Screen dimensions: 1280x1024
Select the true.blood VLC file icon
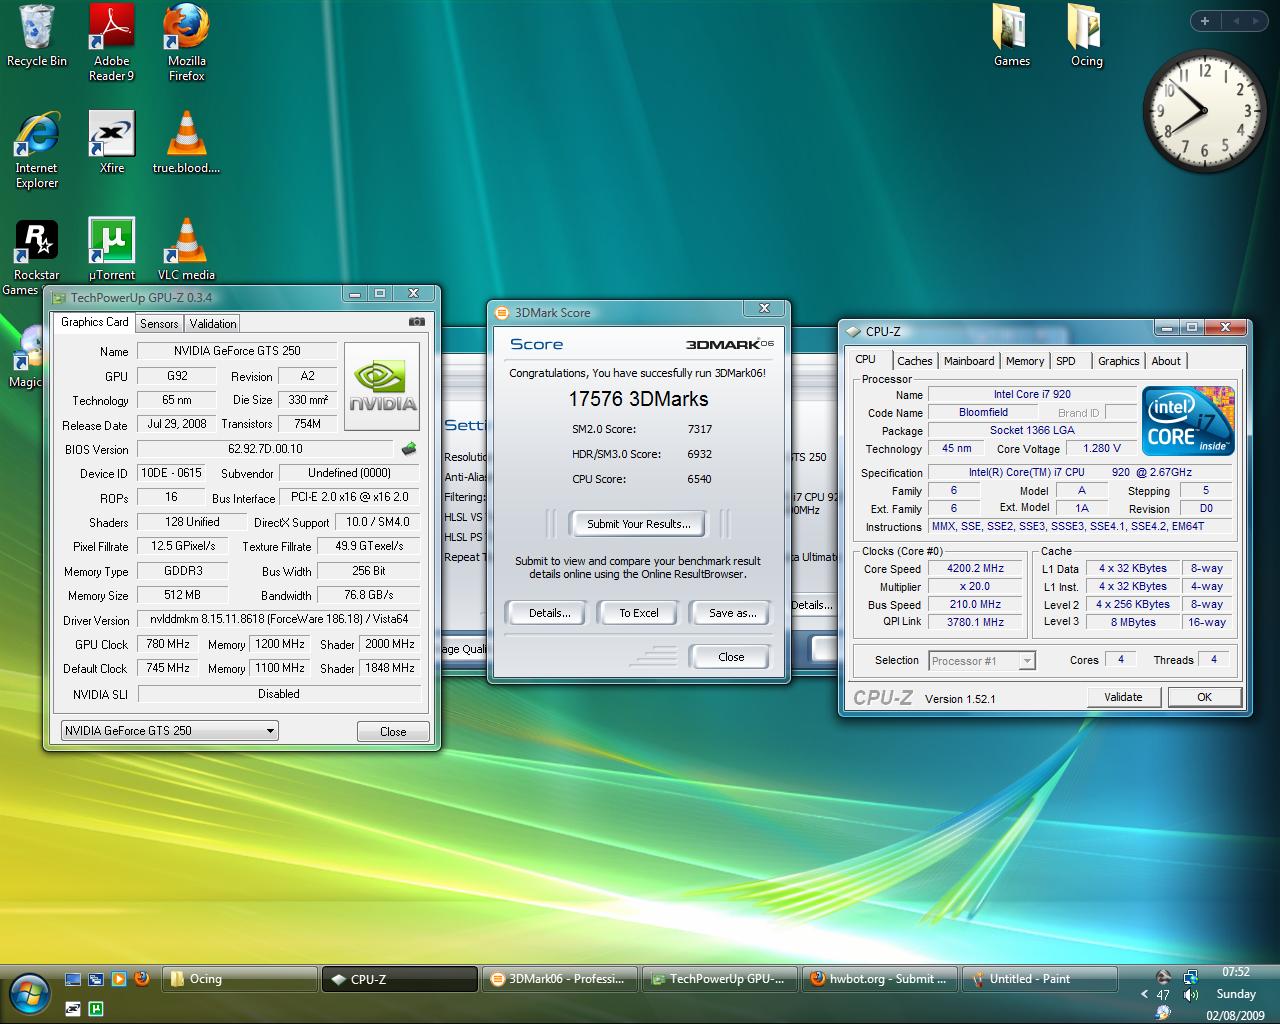tap(186, 142)
